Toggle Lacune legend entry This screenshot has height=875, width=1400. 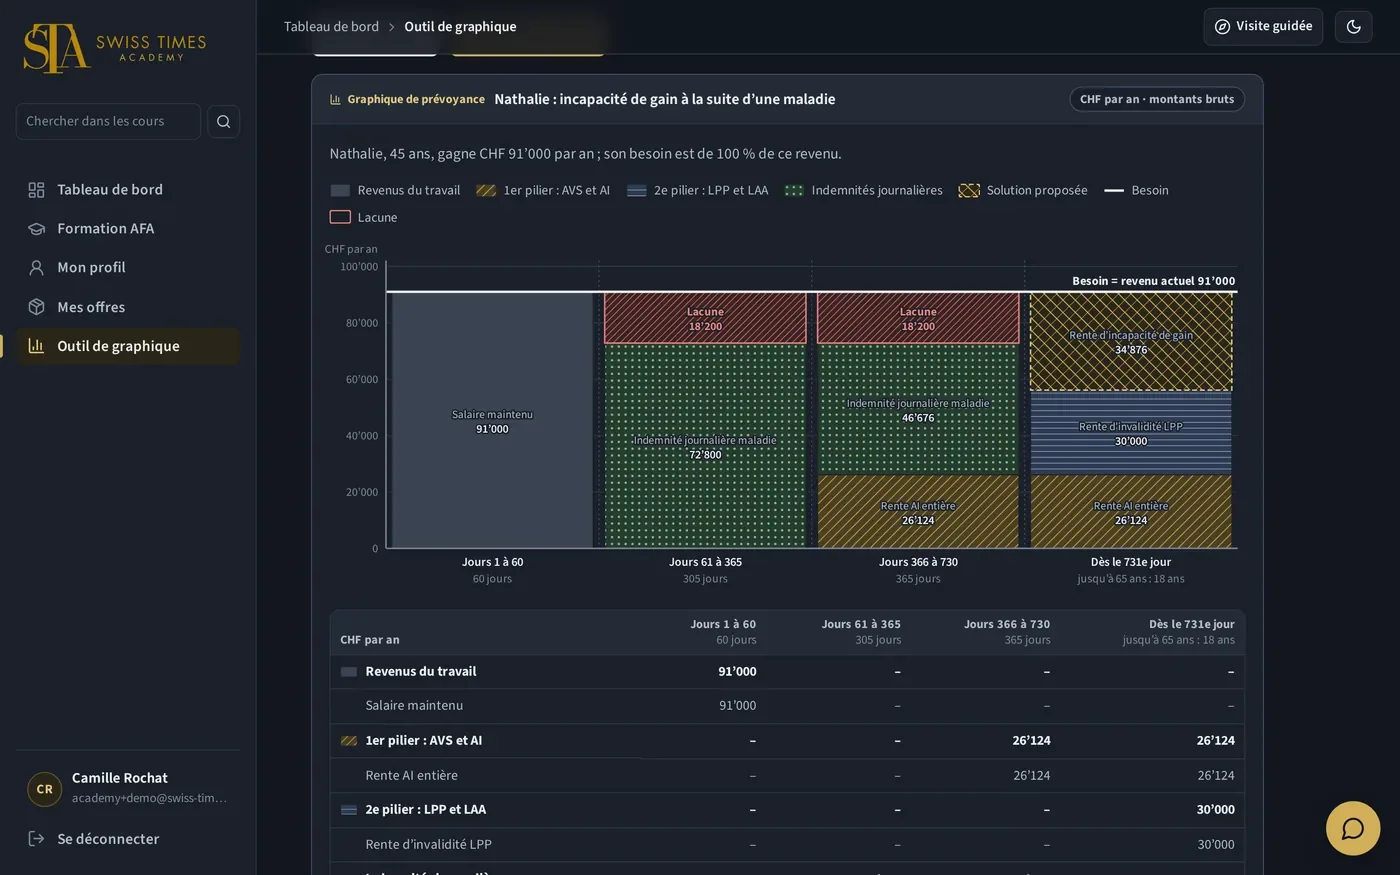click(x=364, y=217)
